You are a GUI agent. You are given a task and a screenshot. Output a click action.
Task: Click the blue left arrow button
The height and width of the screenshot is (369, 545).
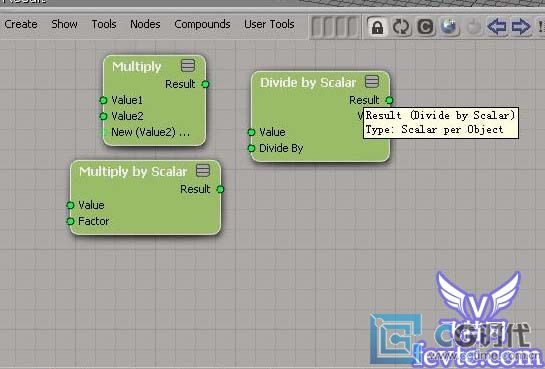497,27
